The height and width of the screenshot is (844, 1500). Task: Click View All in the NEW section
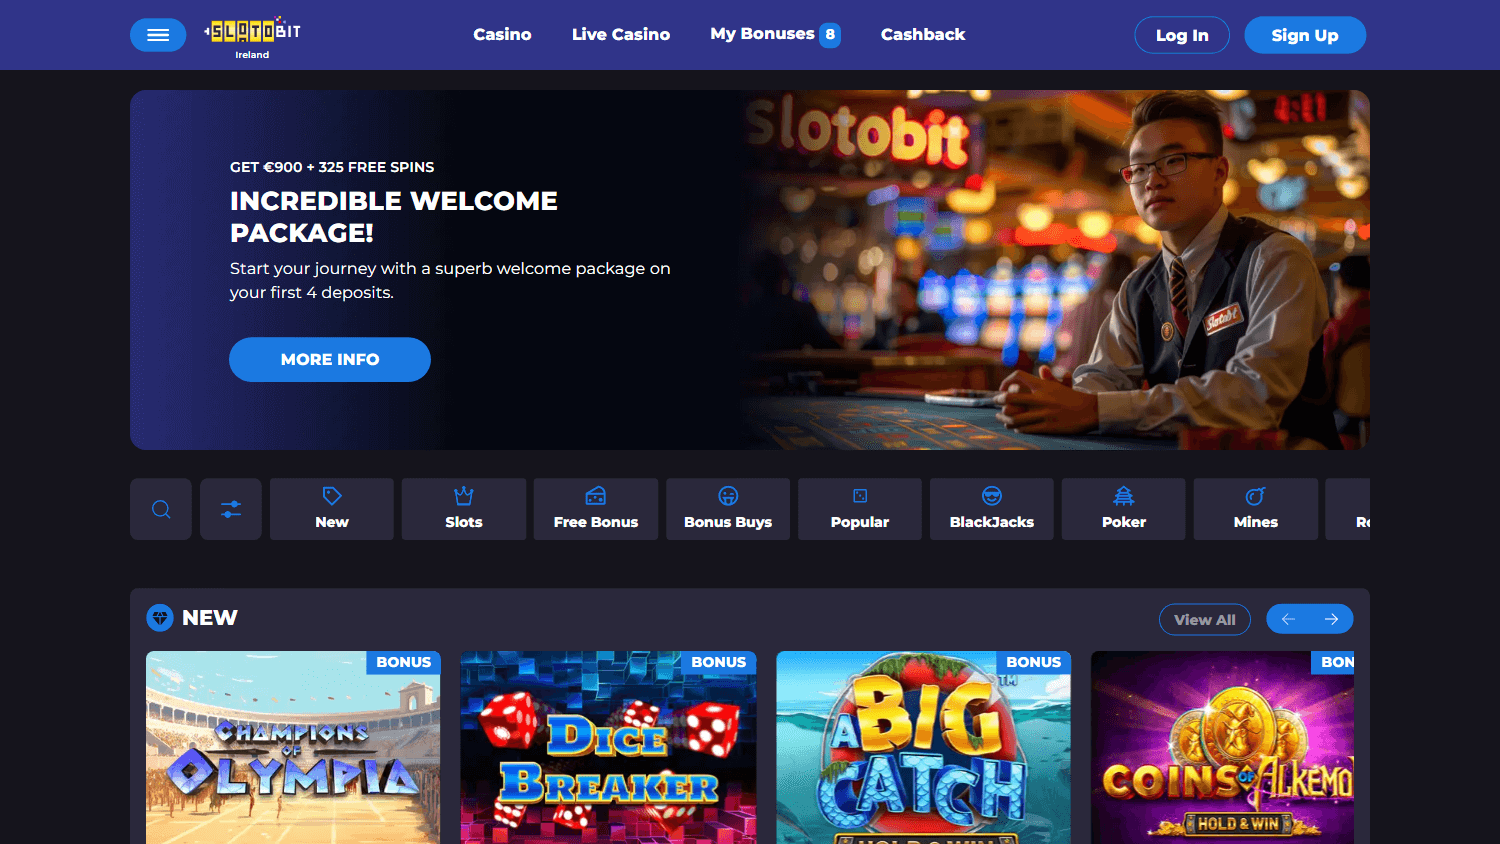click(x=1205, y=619)
